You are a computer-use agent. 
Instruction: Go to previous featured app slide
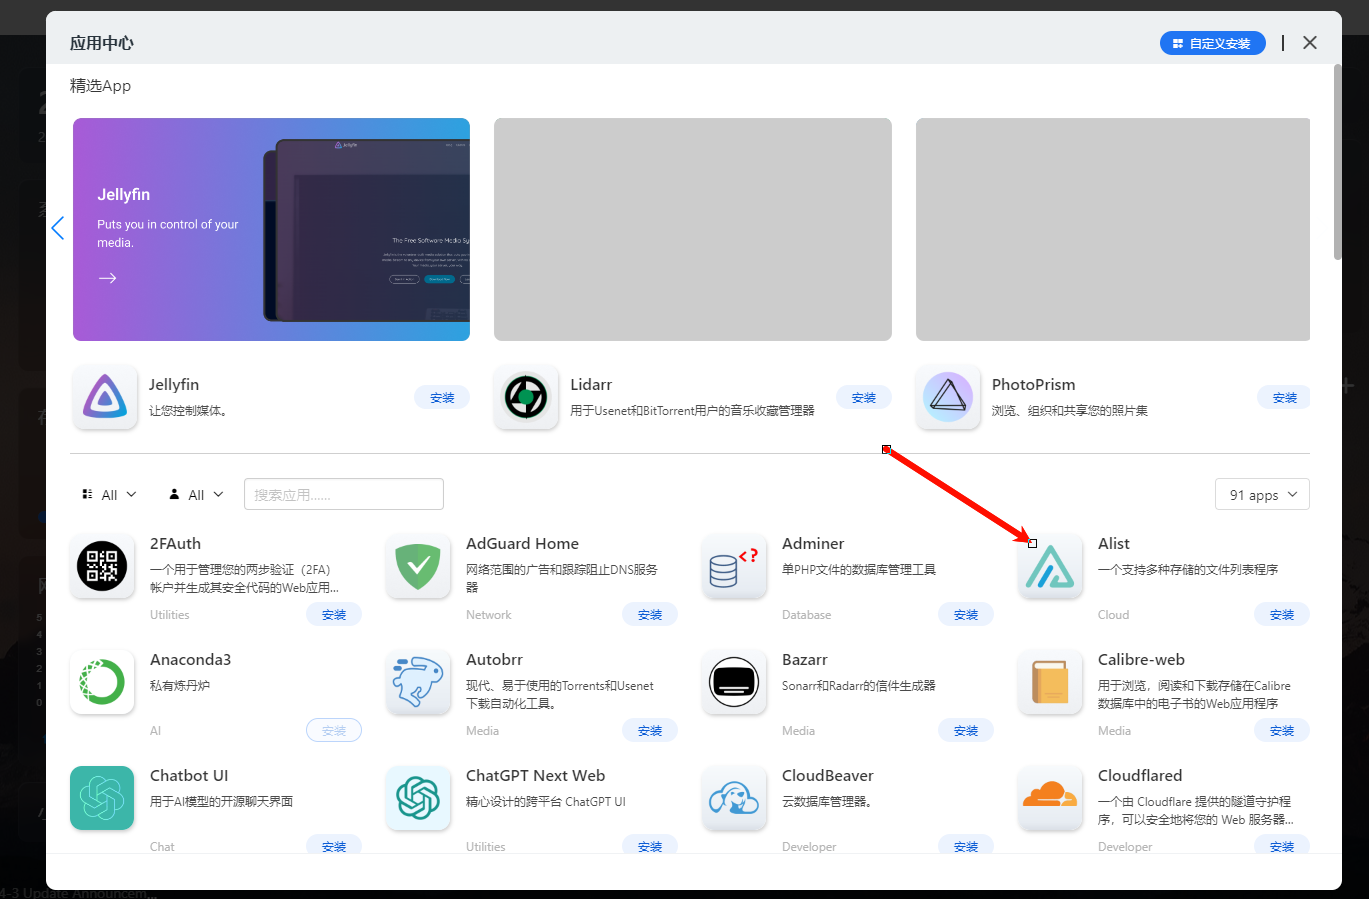(58, 228)
